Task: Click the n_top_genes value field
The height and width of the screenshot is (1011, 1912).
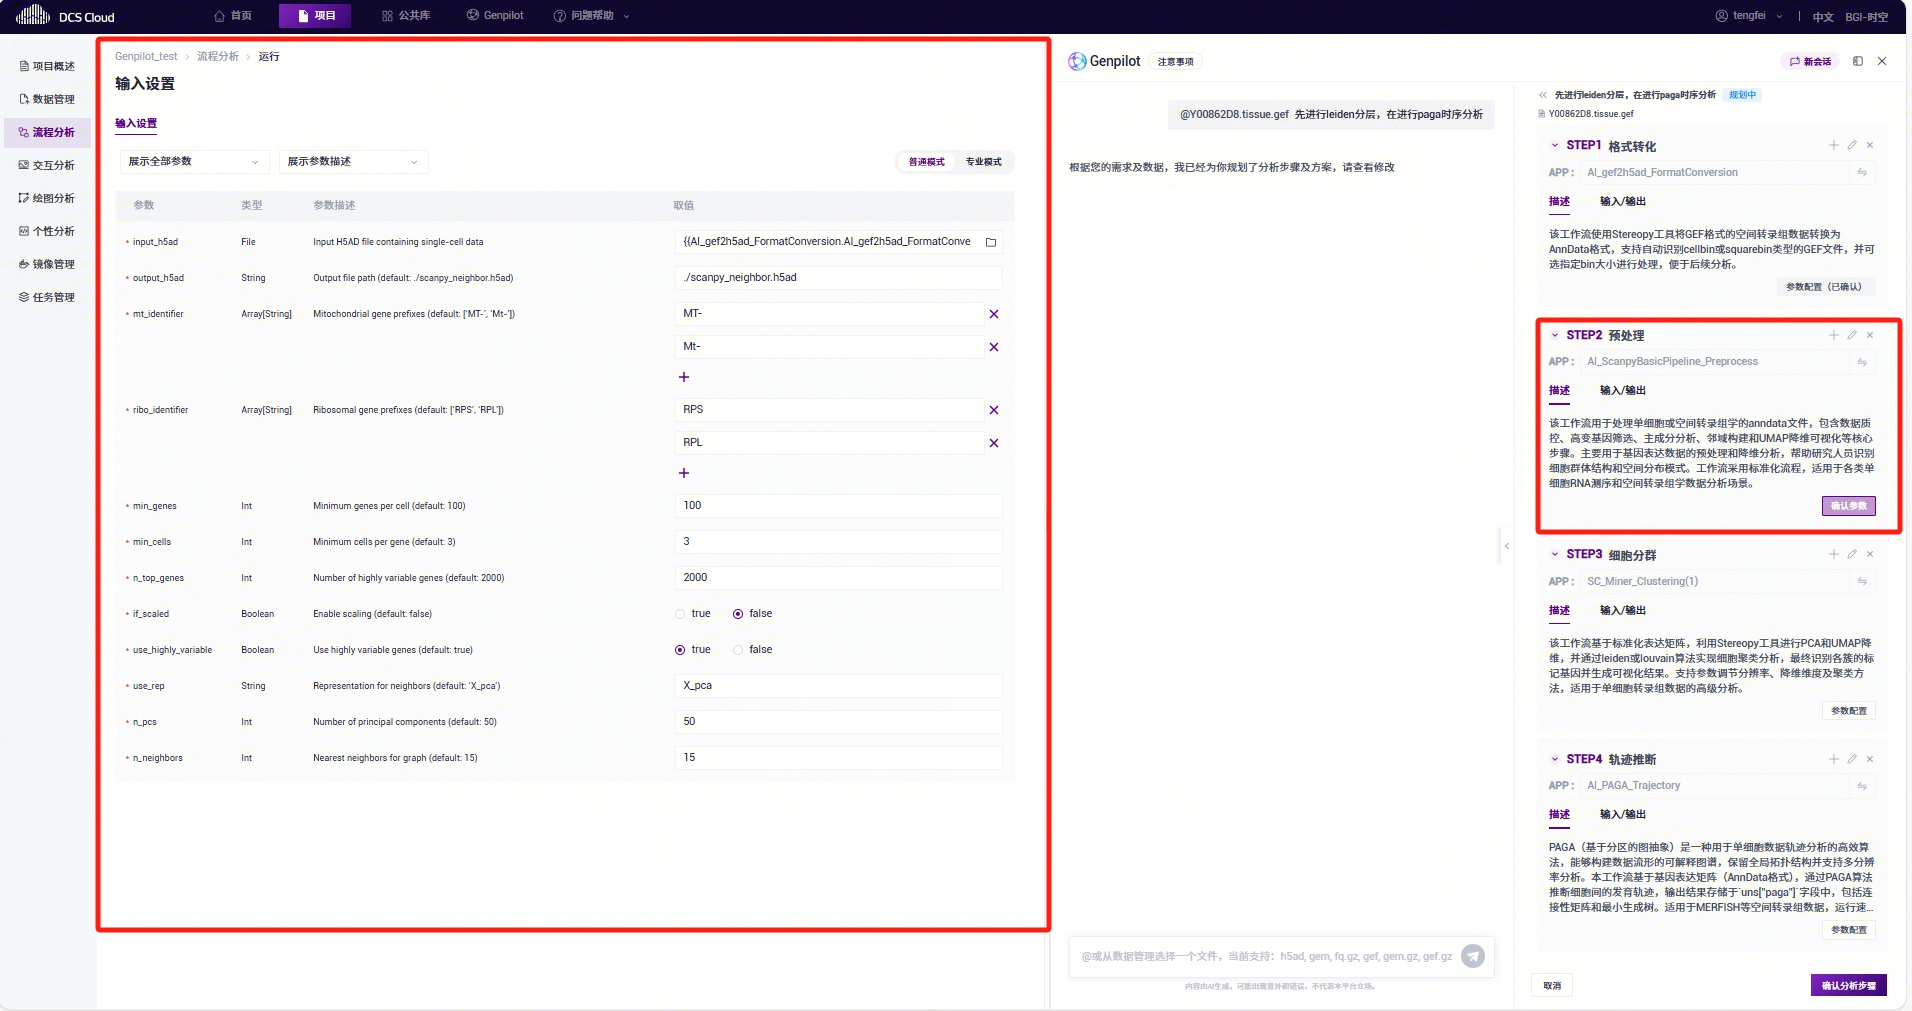Action: (838, 578)
